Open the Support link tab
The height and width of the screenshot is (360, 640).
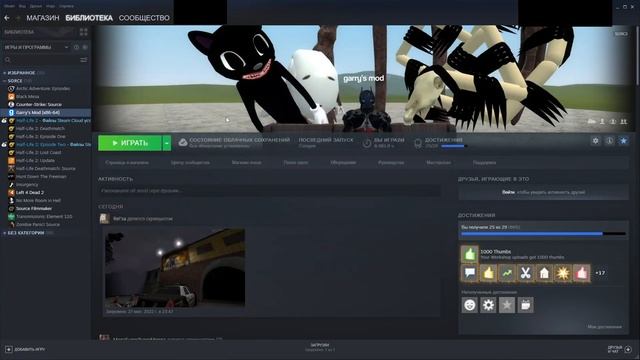pos(484,162)
